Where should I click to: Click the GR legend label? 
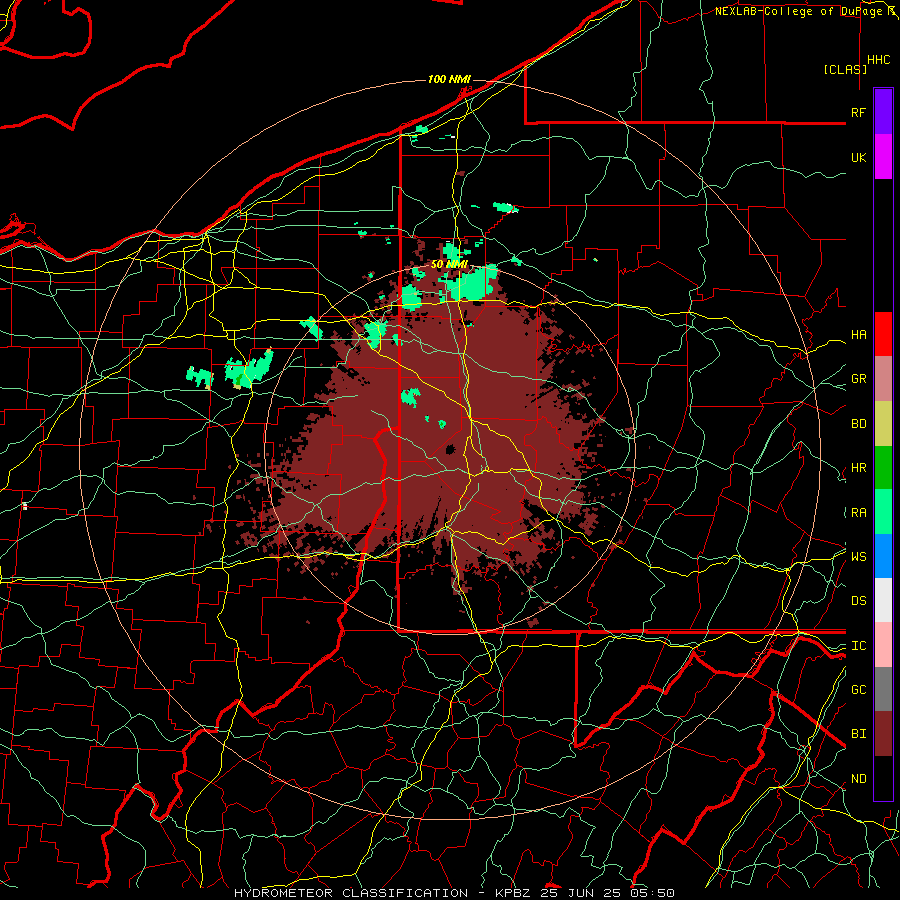click(x=858, y=379)
